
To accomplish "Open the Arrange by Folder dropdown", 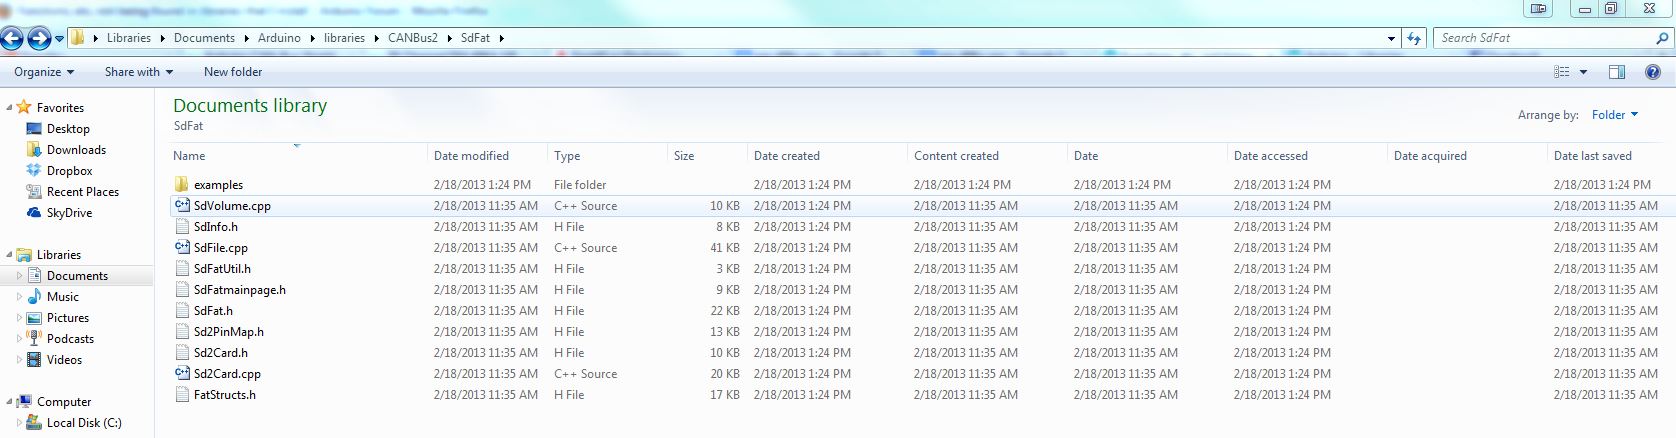I will pyautogui.click(x=1615, y=115).
